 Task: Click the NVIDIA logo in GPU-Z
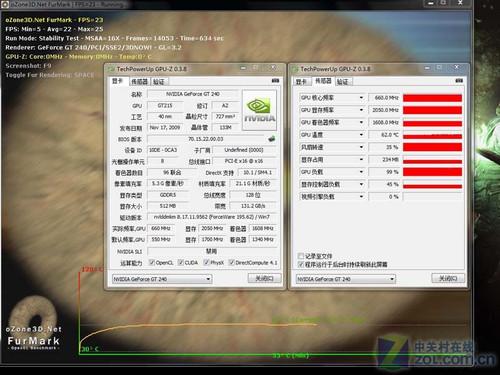pos(259,110)
